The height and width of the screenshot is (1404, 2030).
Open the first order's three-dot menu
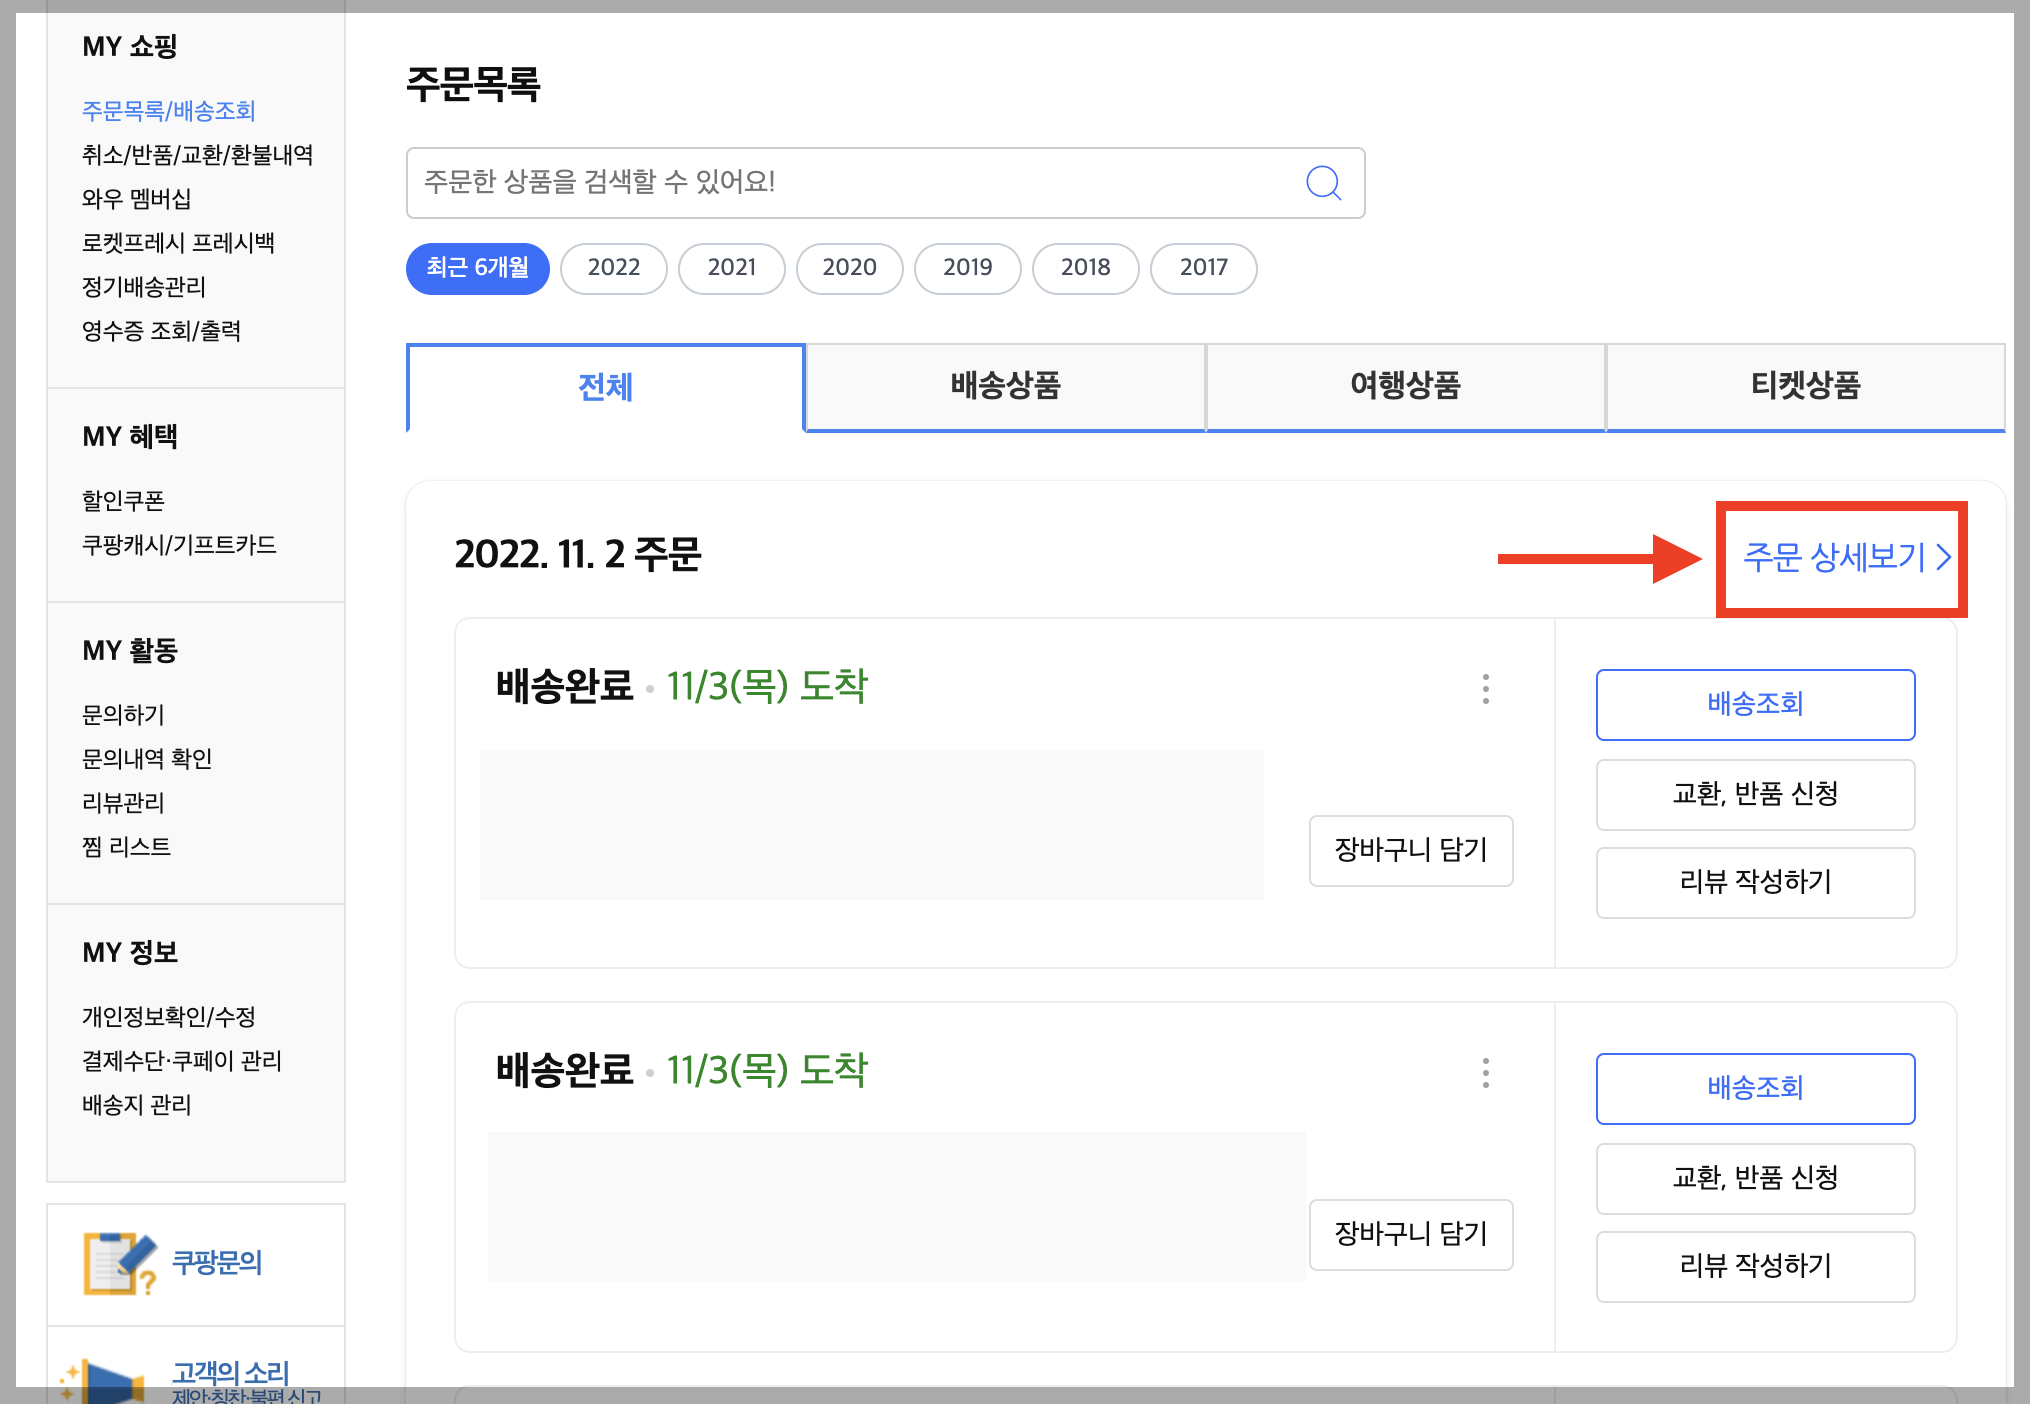pos(1485,688)
